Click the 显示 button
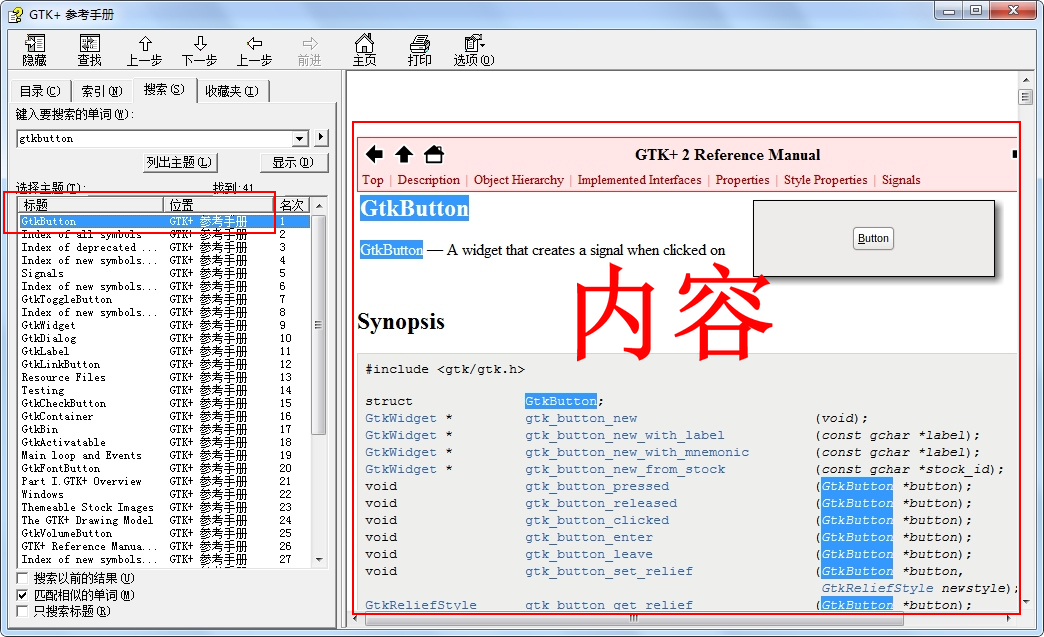The height and width of the screenshot is (637, 1044). [x=294, y=162]
